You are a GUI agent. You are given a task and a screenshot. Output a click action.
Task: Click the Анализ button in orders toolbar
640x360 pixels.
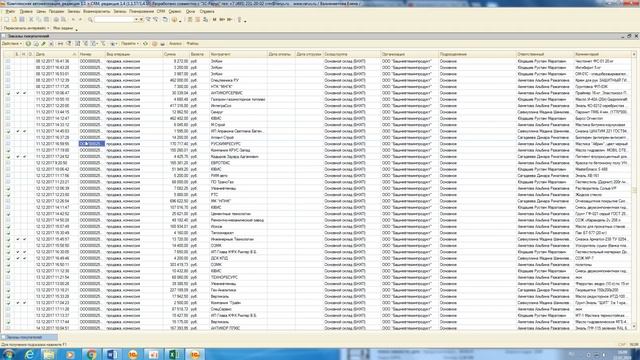[x=175, y=44]
